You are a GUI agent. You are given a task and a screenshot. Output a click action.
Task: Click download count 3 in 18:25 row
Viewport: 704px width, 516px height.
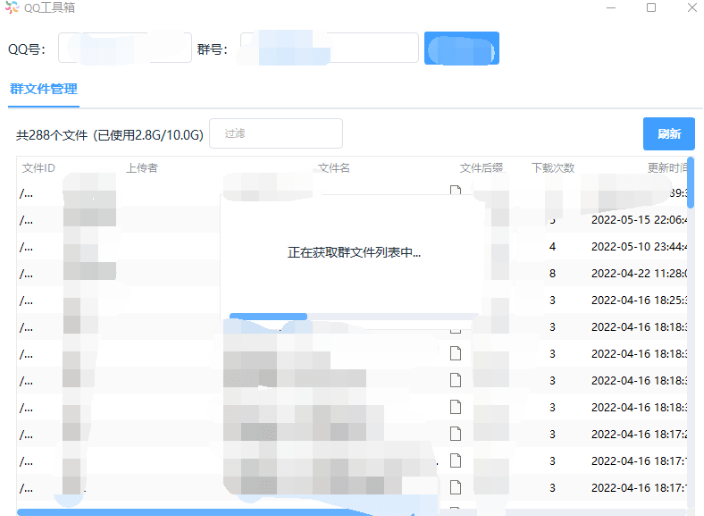[x=552, y=300]
